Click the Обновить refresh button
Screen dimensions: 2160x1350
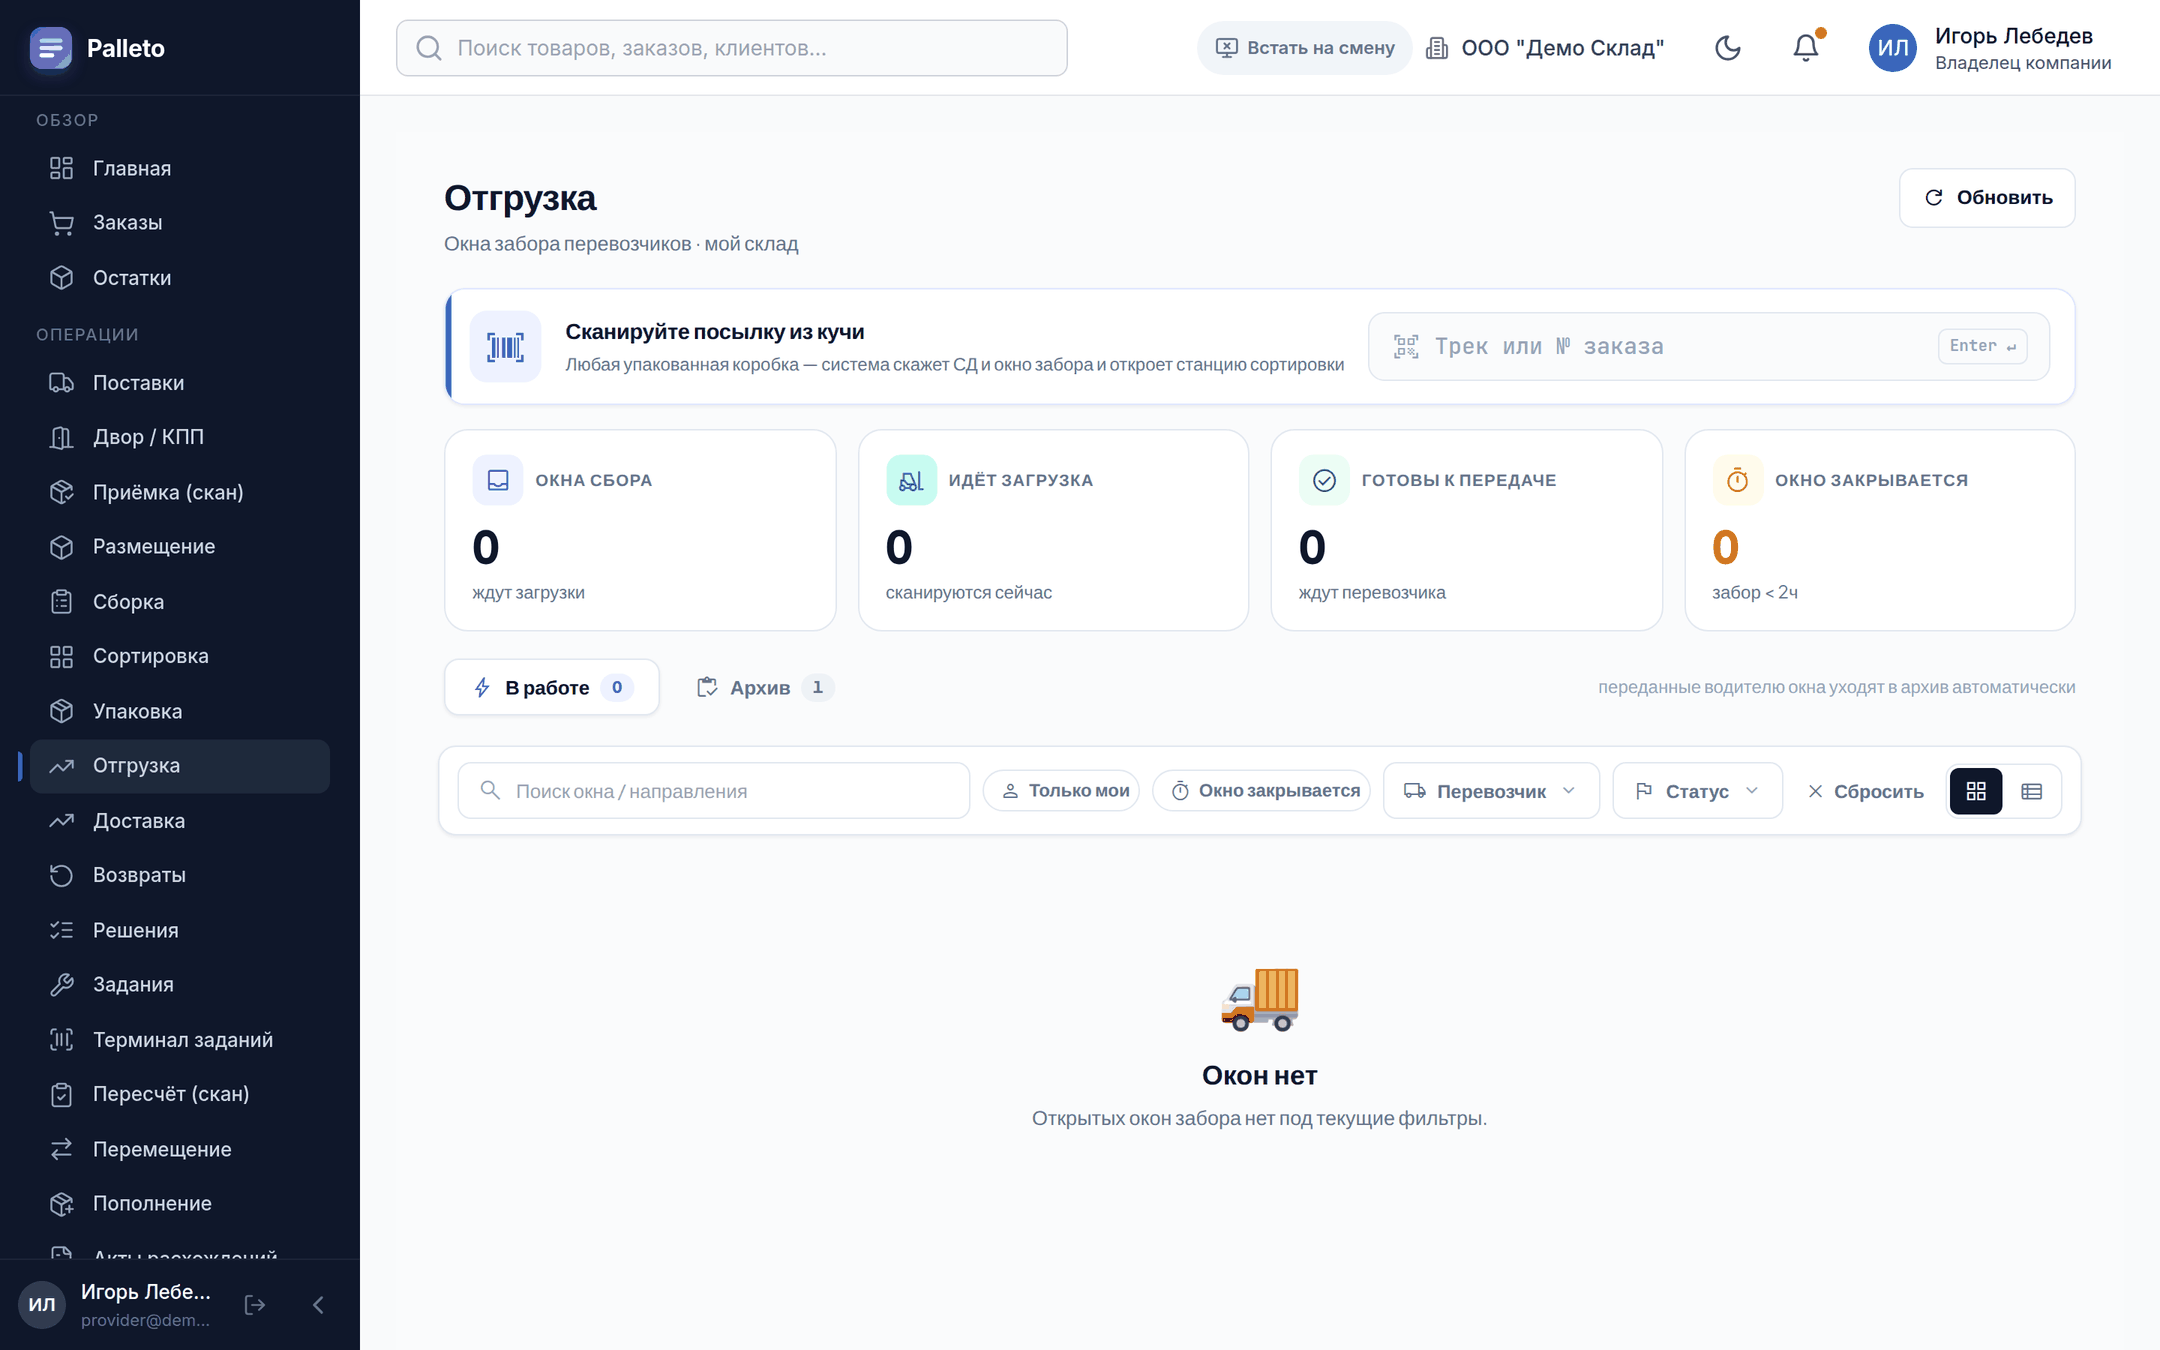click(x=1987, y=198)
